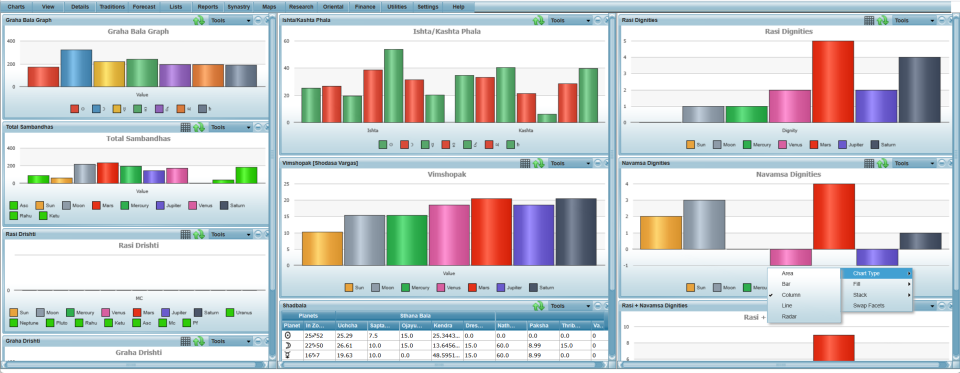
Task: Collapse the Shadbala panel
Action: (598, 306)
